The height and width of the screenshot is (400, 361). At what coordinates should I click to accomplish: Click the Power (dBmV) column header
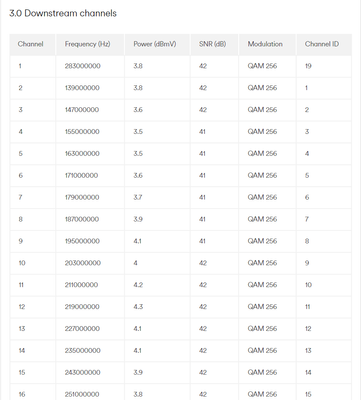pyautogui.click(x=155, y=44)
